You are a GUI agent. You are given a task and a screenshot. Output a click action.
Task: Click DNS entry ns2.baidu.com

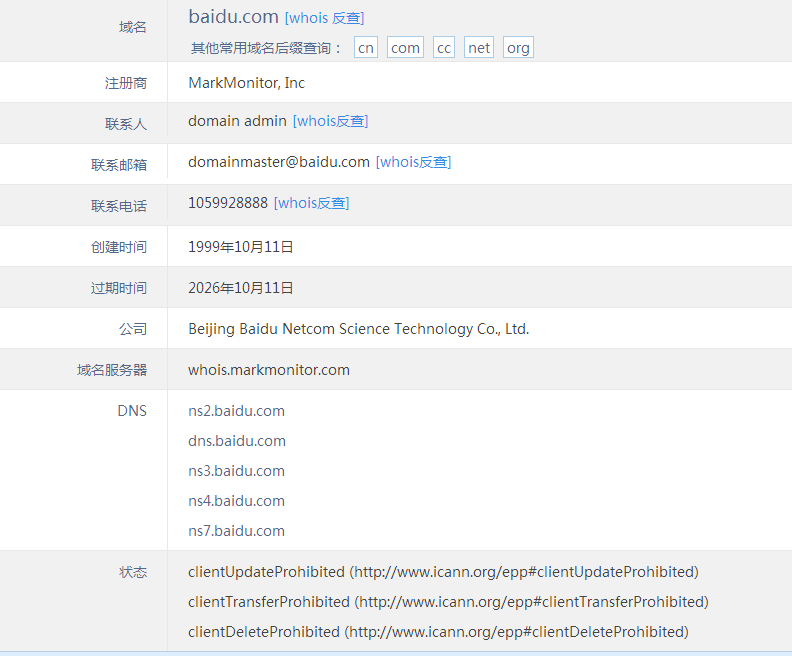coord(236,411)
